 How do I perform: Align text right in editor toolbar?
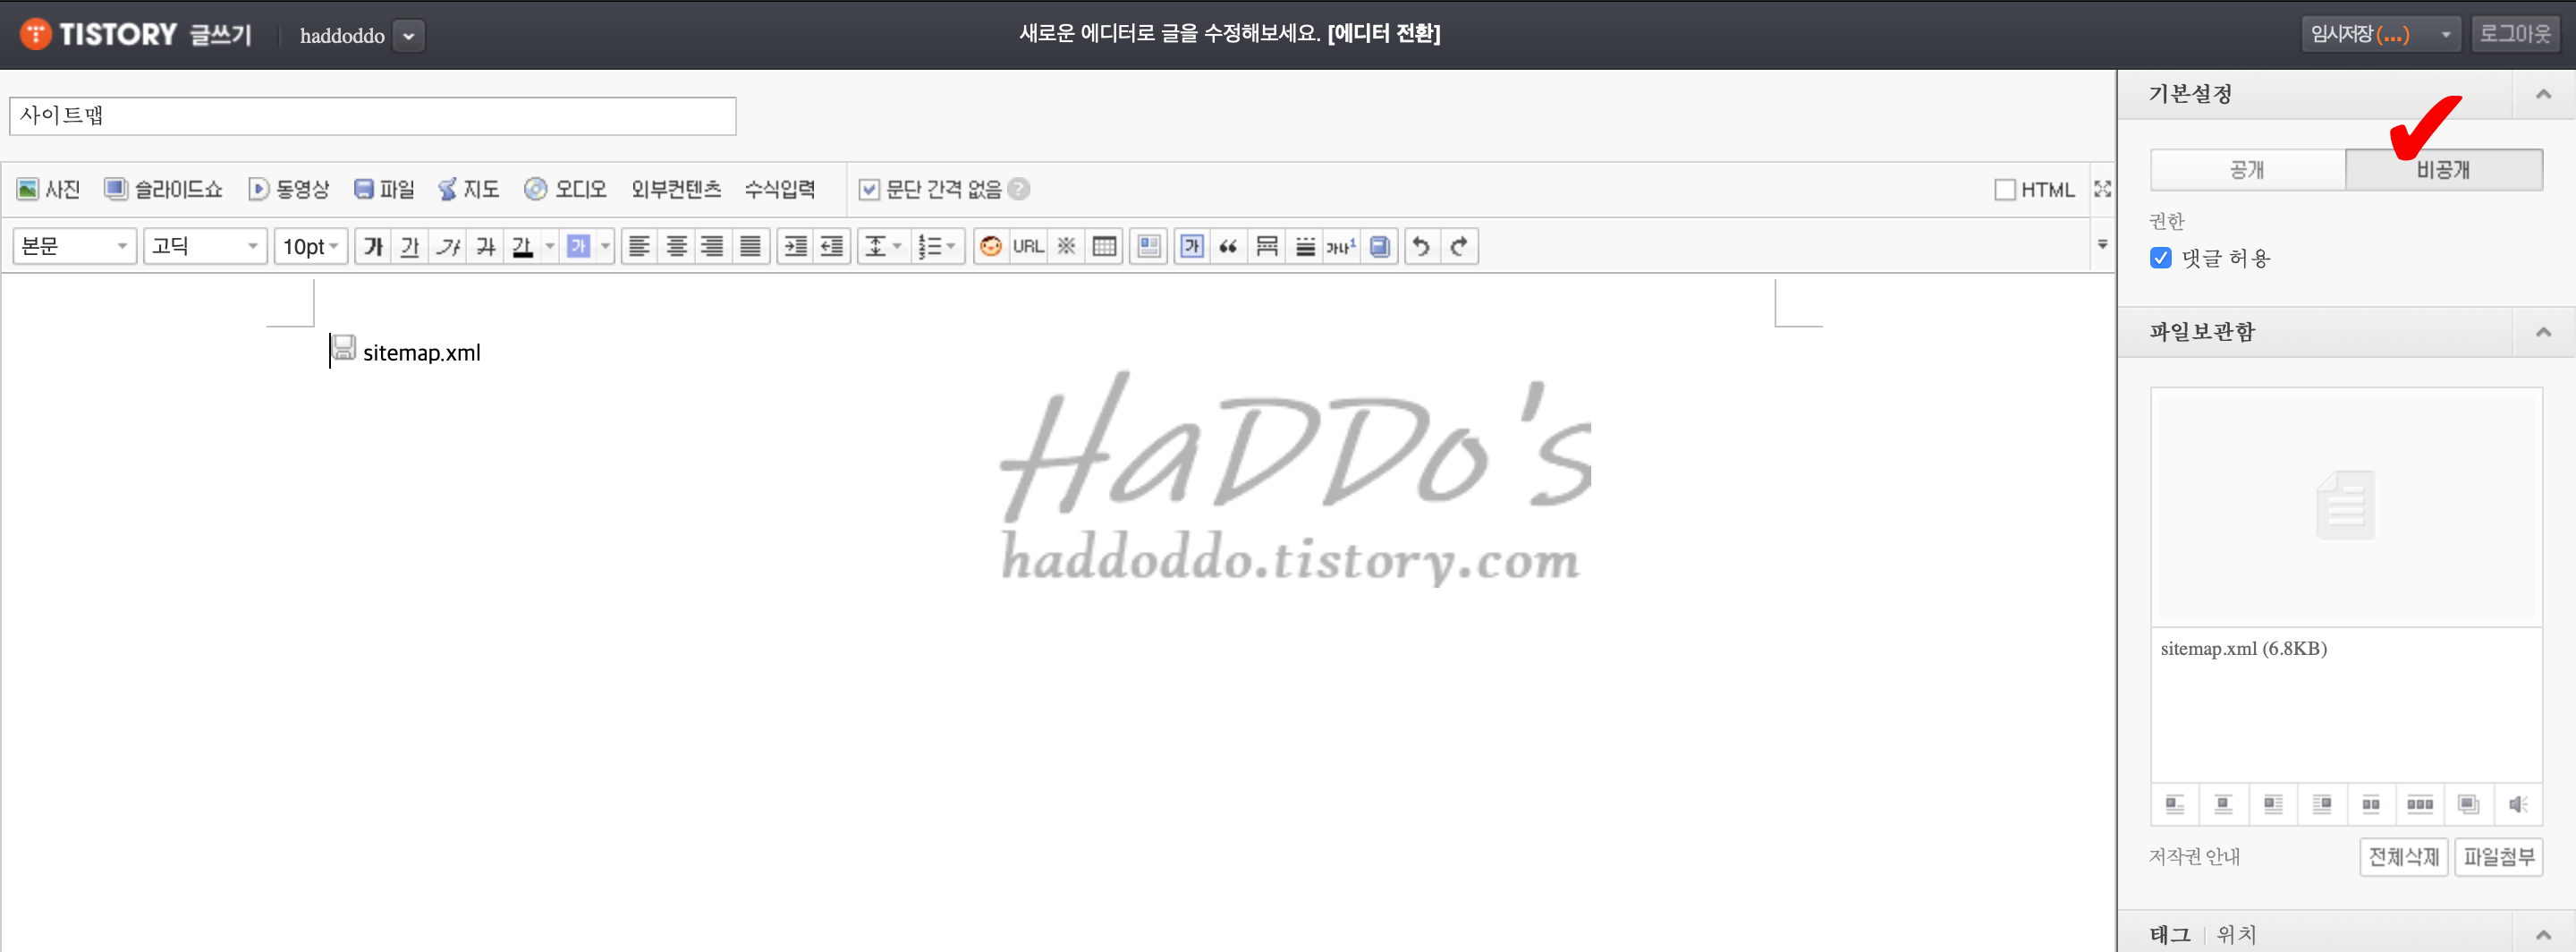[712, 246]
